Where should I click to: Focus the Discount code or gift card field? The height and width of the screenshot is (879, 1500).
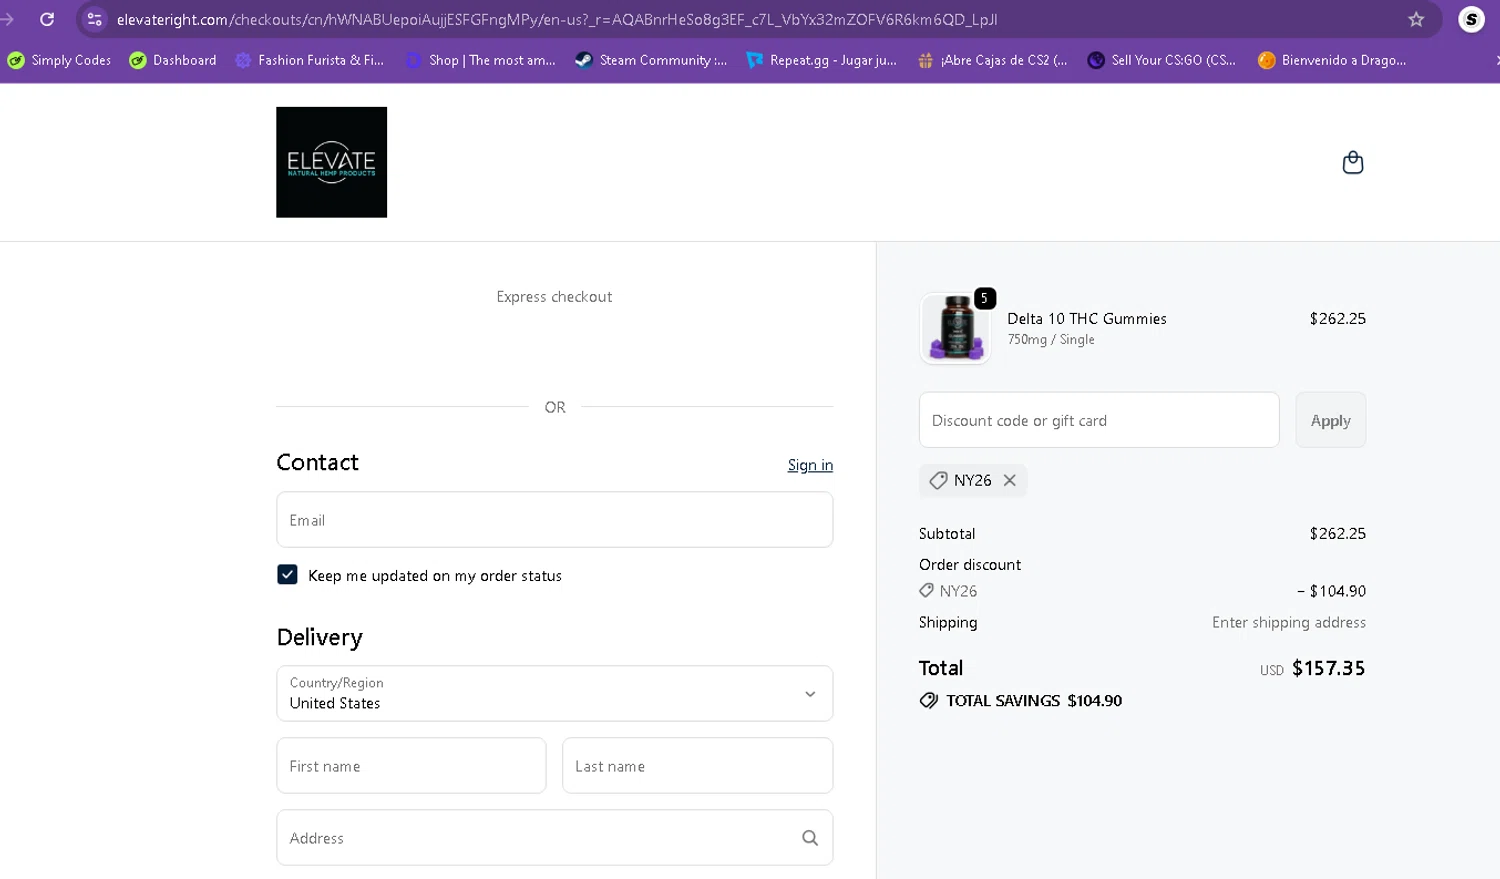(x=1099, y=420)
